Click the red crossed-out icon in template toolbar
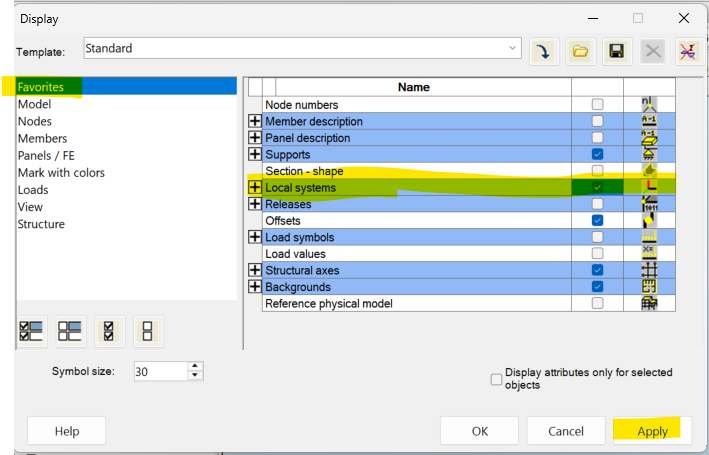709x455 pixels. coord(688,51)
